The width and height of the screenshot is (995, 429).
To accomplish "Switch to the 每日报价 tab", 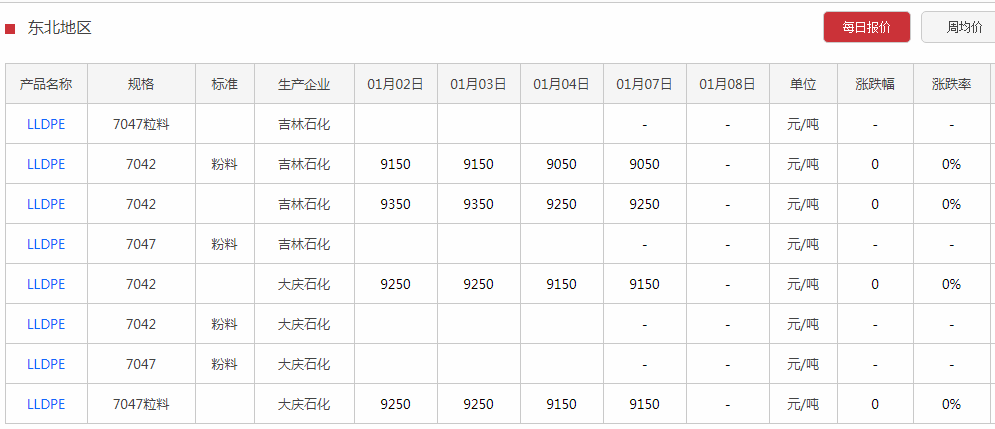I will (x=866, y=27).
